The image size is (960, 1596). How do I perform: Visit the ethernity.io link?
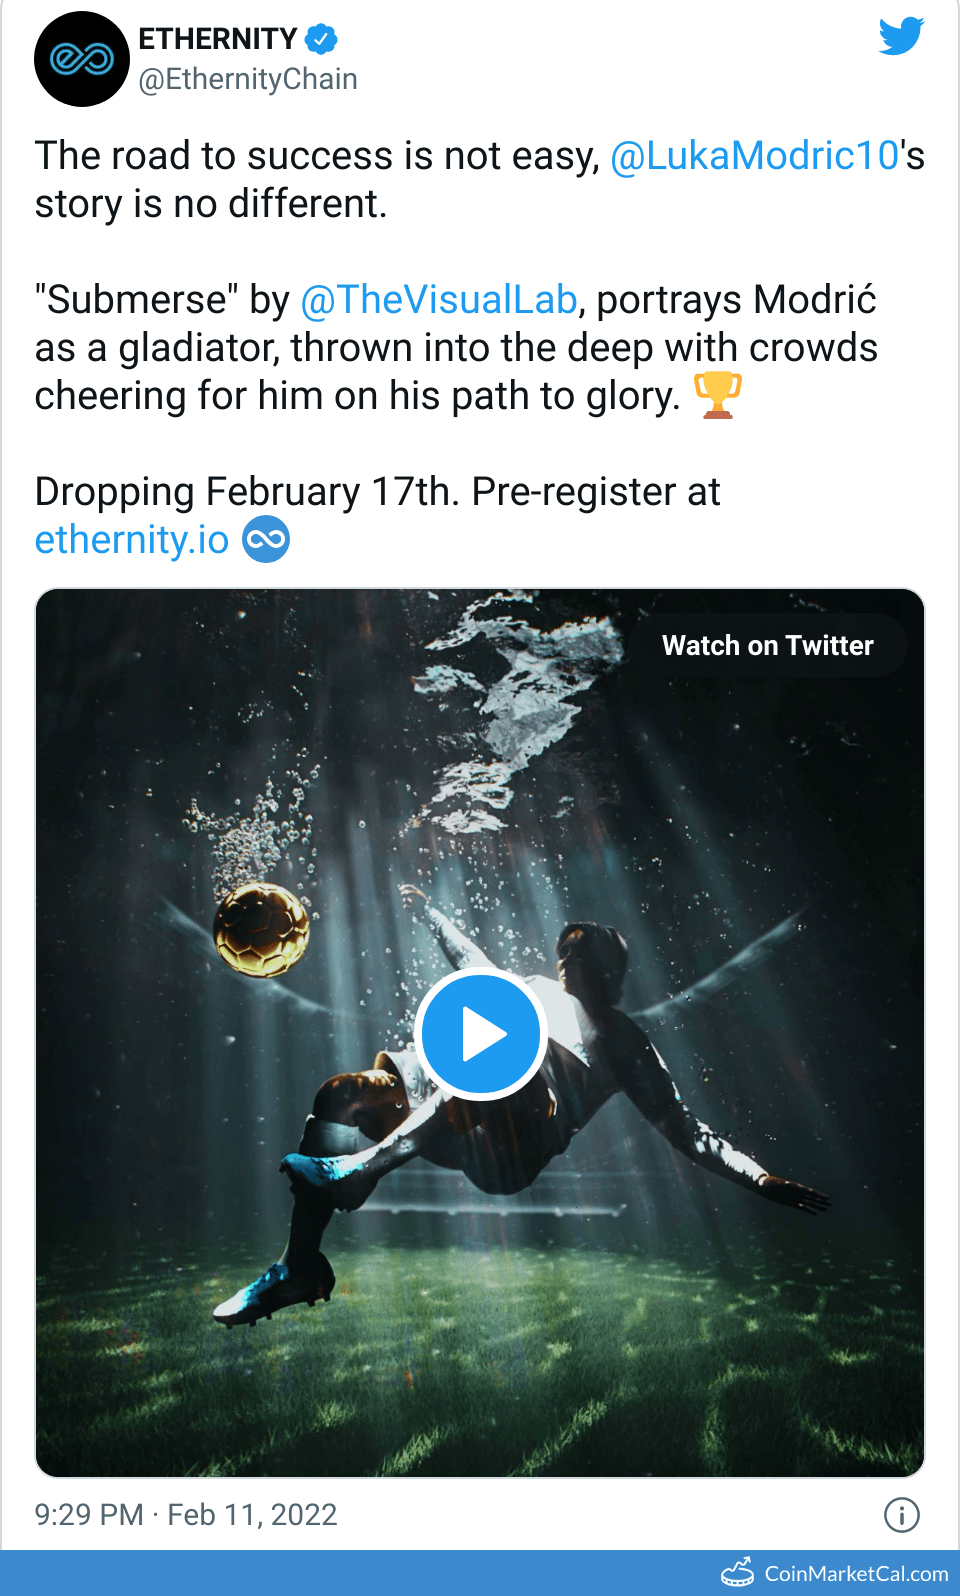coord(132,540)
